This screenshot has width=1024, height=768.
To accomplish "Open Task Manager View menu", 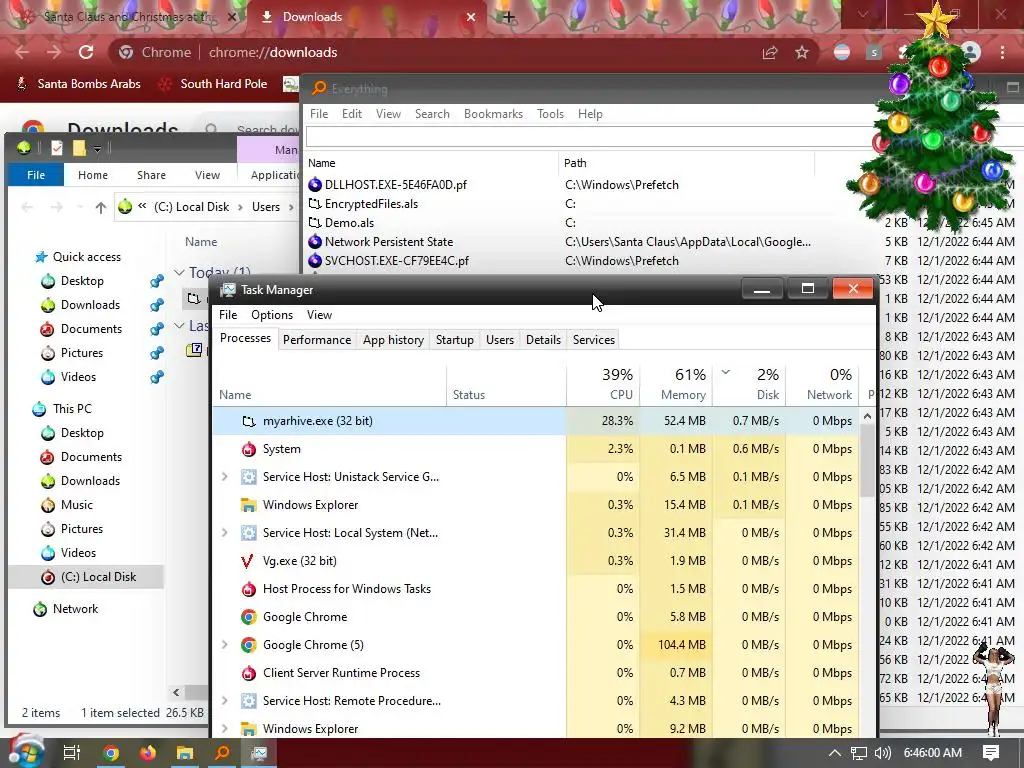I will pyautogui.click(x=319, y=315).
